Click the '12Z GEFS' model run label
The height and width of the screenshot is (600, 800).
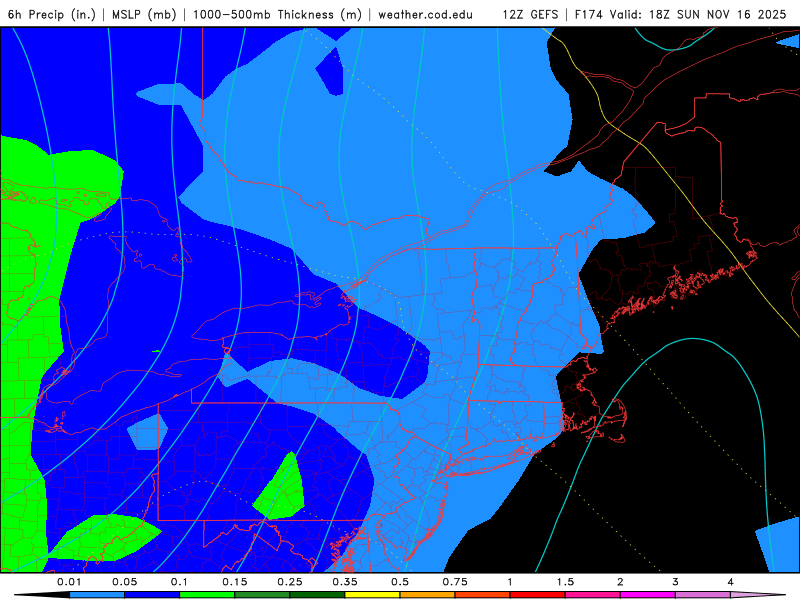coord(531,14)
